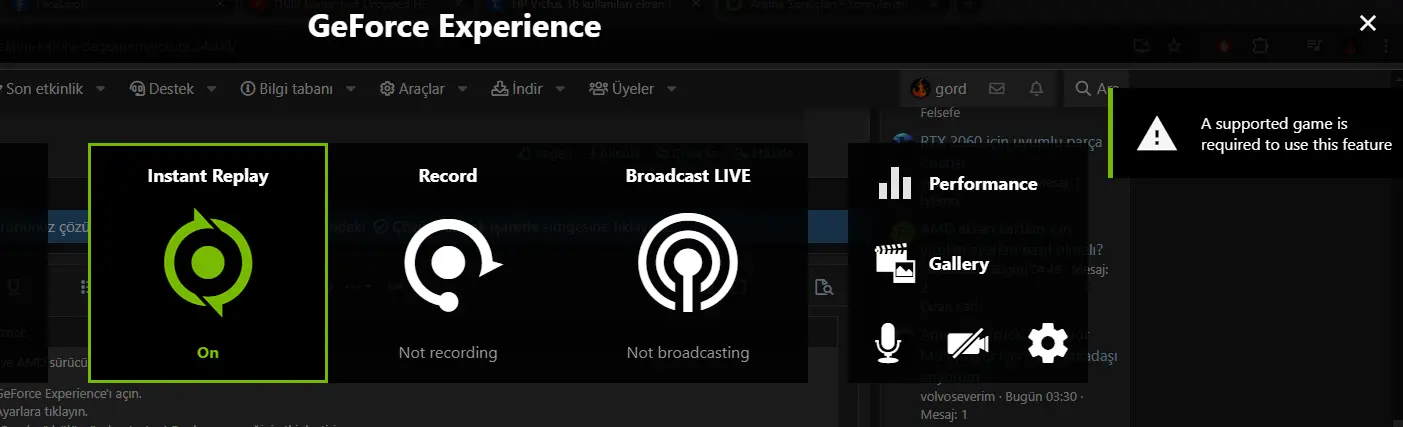Click the green On status text

pos(208,352)
